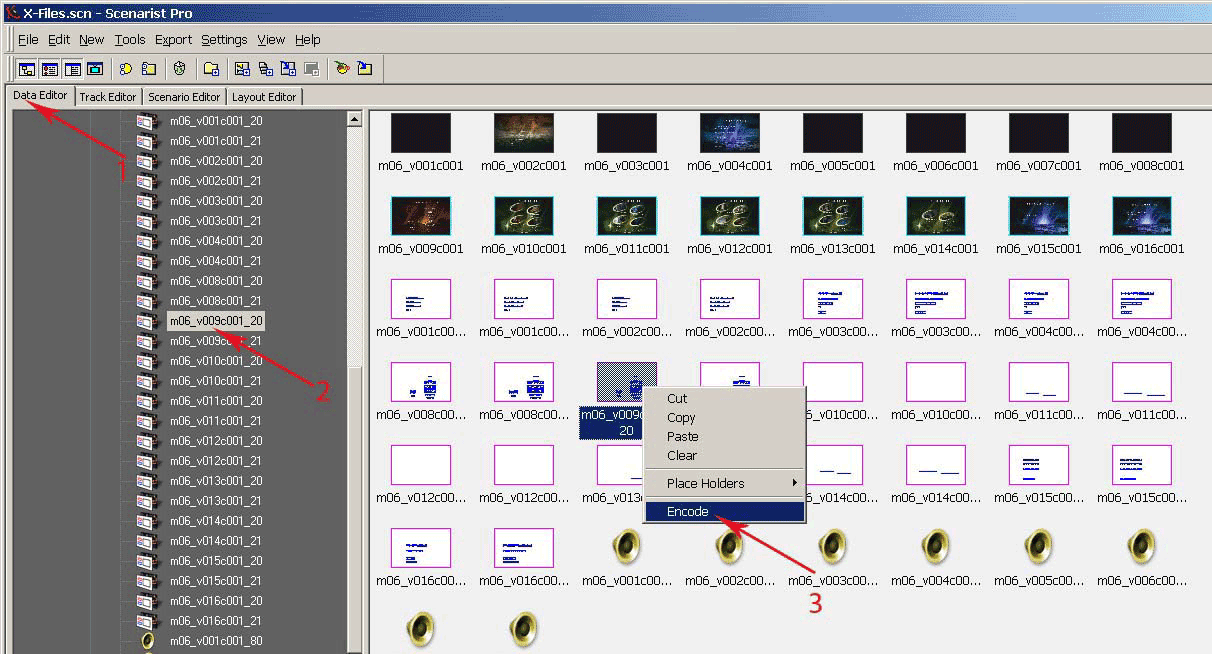
Task: Switch to the Layout Editor tab
Action: (264, 97)
